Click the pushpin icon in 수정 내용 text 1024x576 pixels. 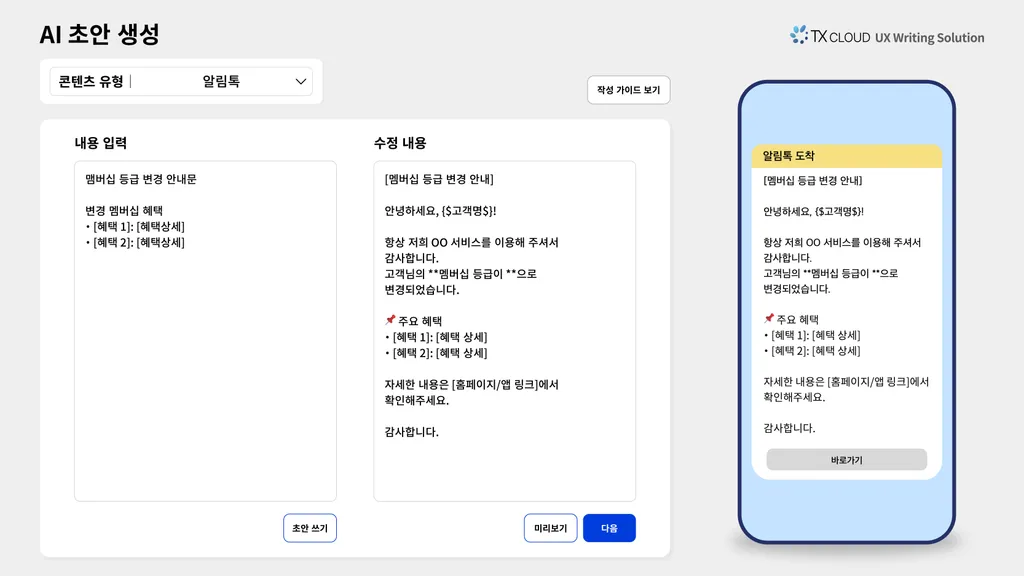[390, 321]
